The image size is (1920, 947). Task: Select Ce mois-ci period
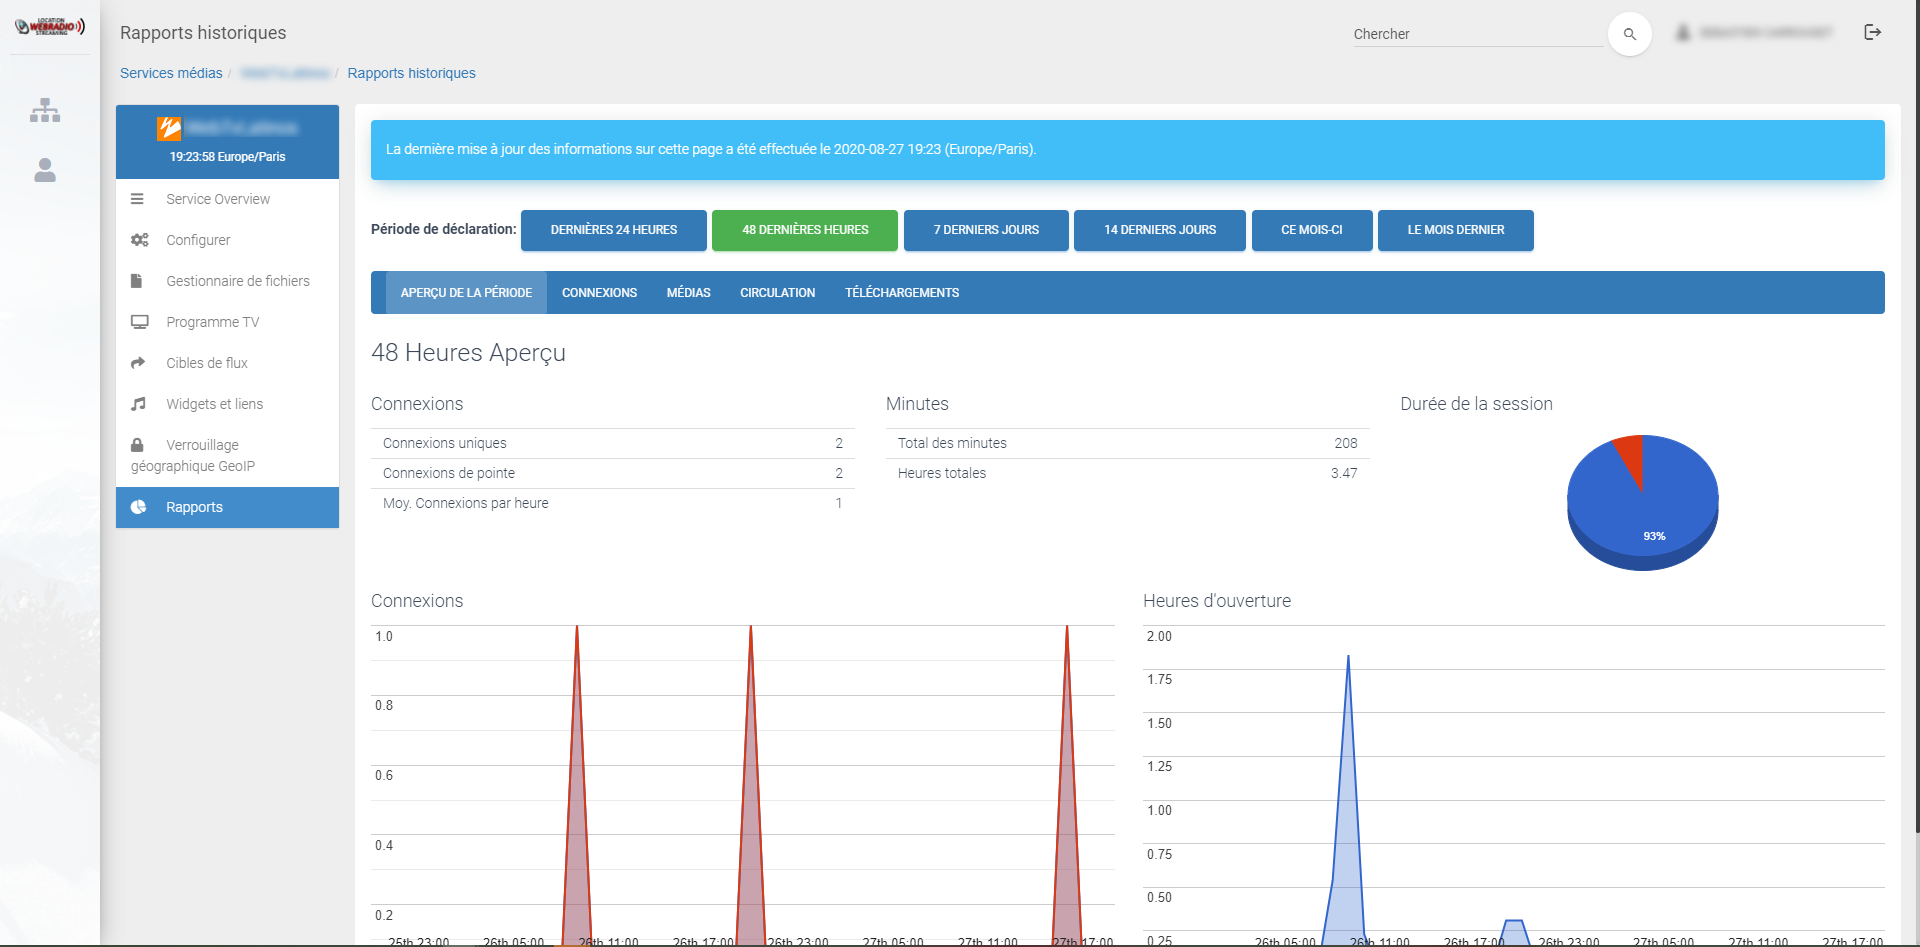pos(1312,230)
